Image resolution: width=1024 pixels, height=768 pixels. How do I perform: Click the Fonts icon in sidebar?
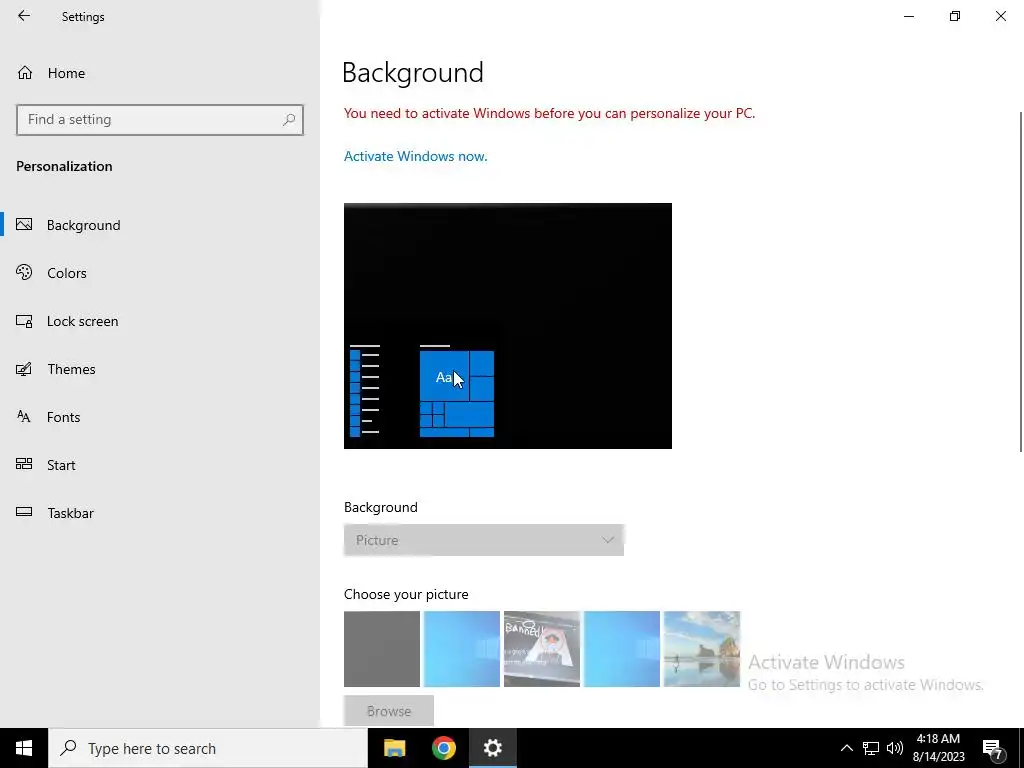24,417
